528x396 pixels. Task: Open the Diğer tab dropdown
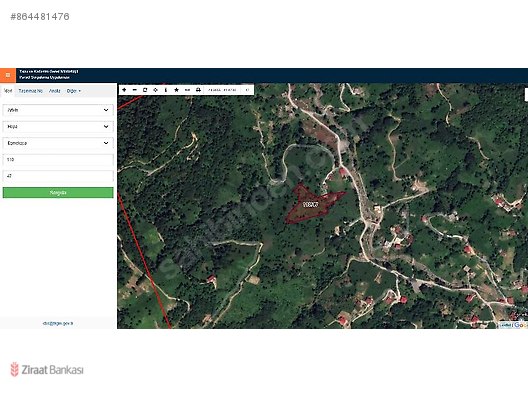click(74, 91)
